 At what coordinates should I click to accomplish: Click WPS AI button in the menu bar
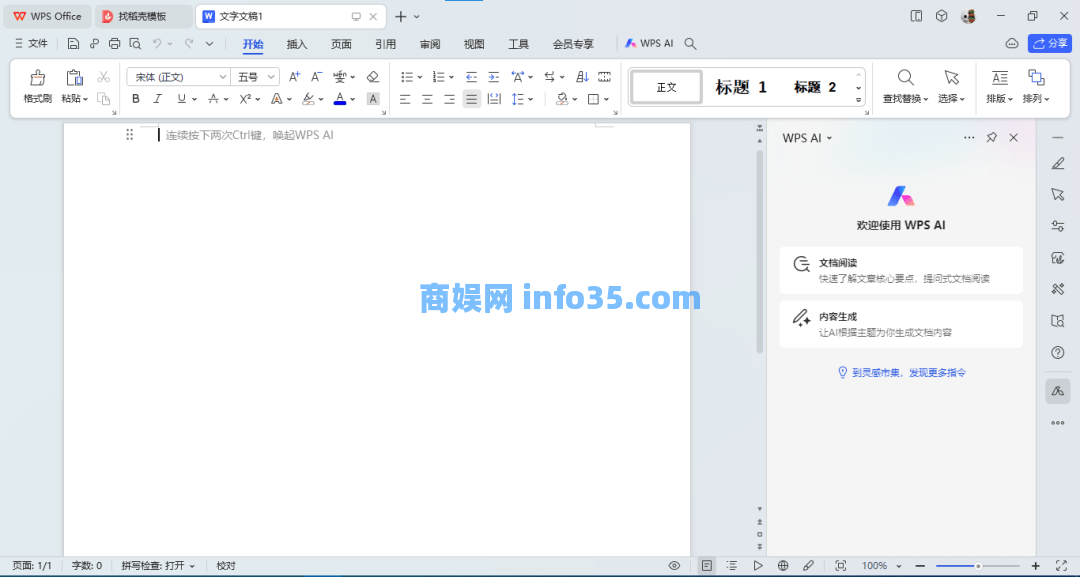tap(649, 43)
